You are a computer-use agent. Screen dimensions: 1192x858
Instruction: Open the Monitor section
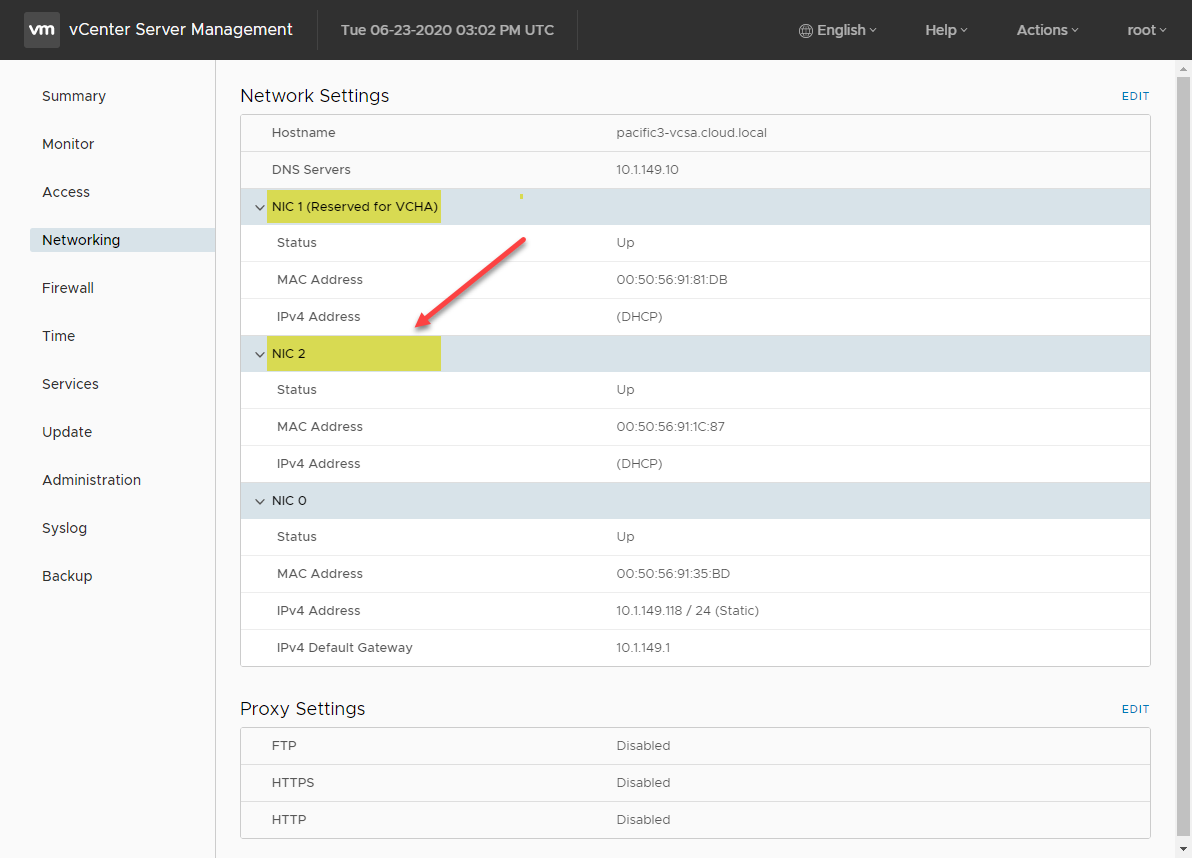coord(68,144)
